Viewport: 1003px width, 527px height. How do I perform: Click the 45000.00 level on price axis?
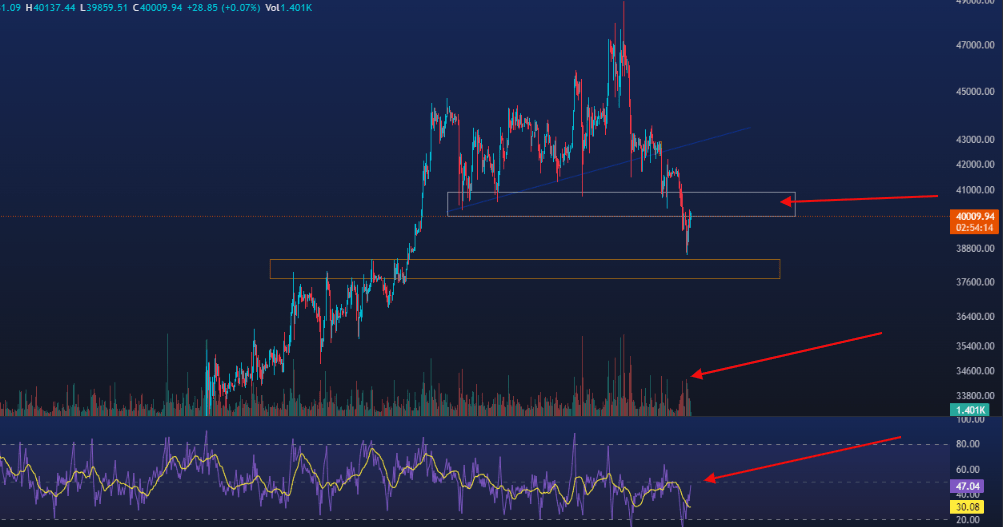coord(975,92)
